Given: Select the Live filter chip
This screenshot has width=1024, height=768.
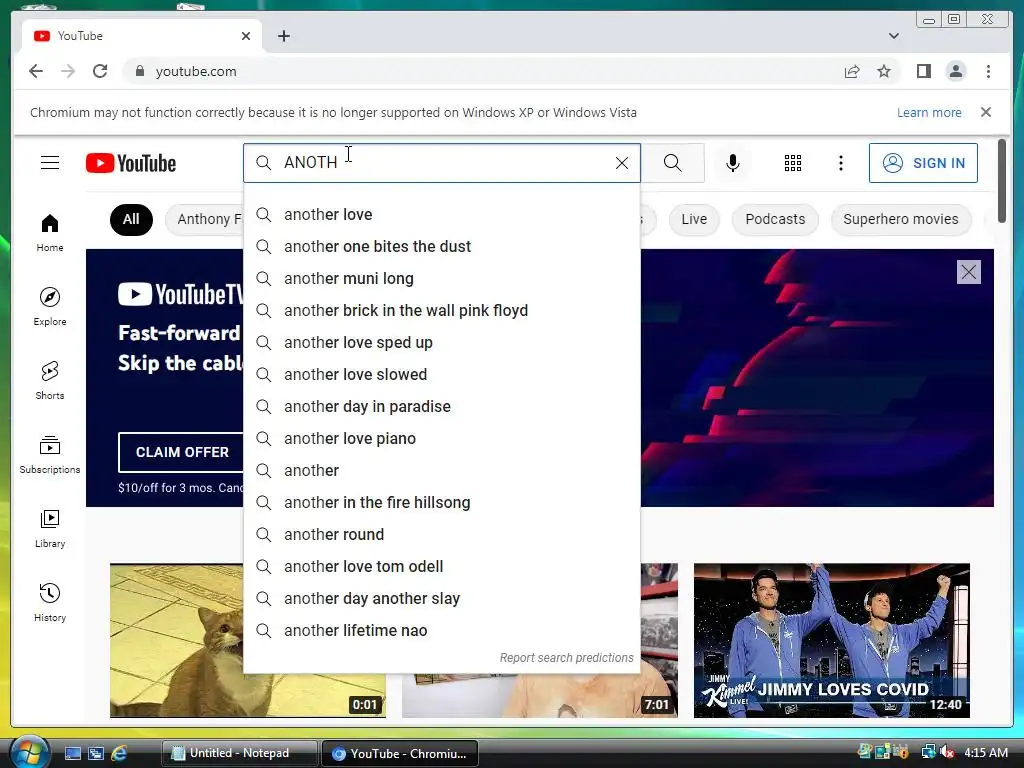Looking at the screenshot, I should (x=694, y=219).
